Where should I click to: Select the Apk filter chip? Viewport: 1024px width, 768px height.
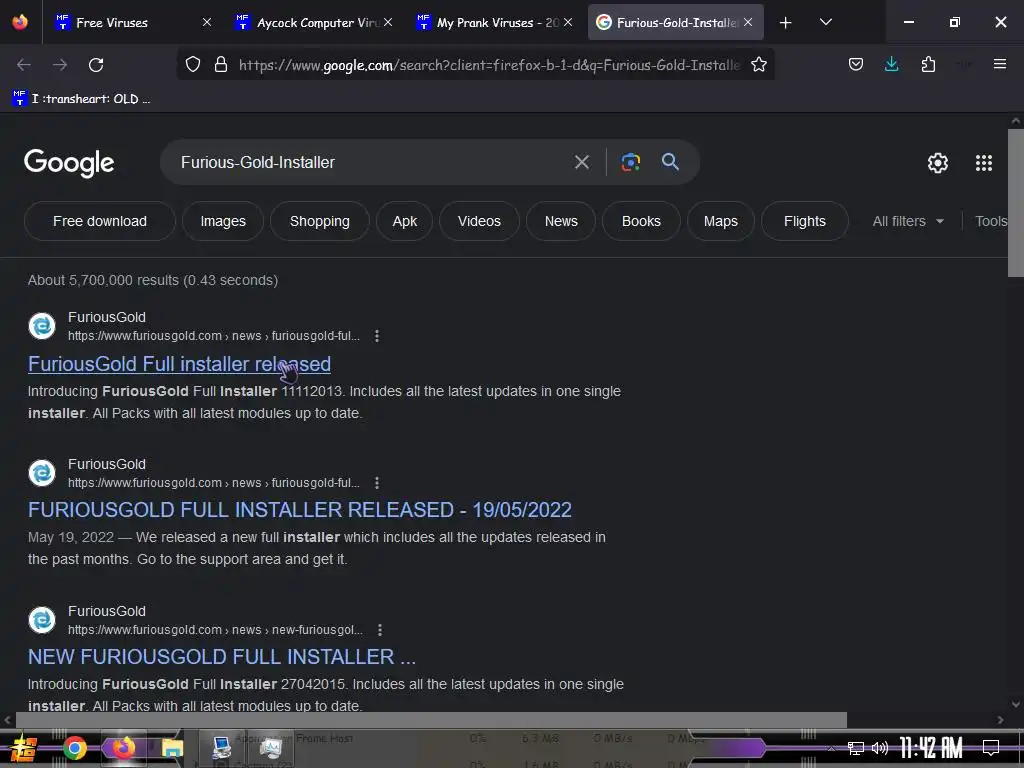tap(404, 221)
